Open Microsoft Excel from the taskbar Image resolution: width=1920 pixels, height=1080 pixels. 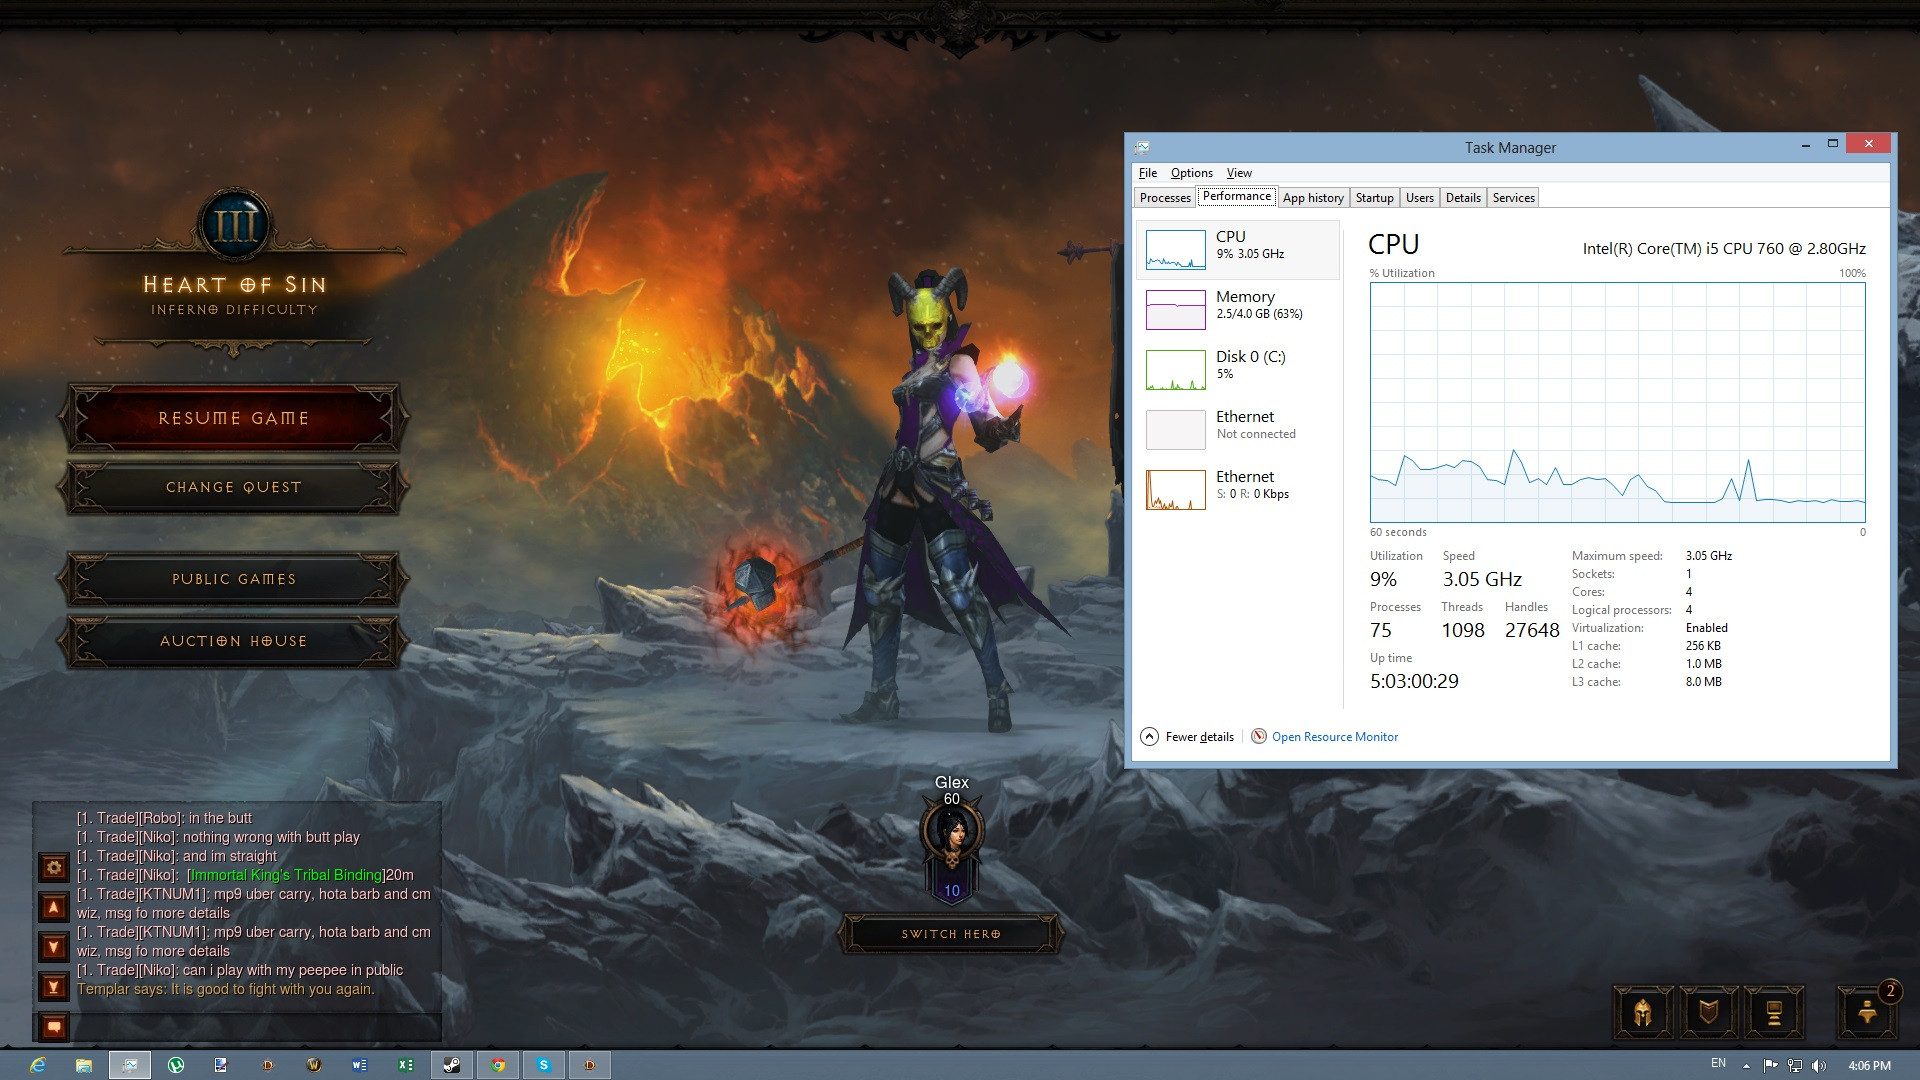tap(406, 1065)
